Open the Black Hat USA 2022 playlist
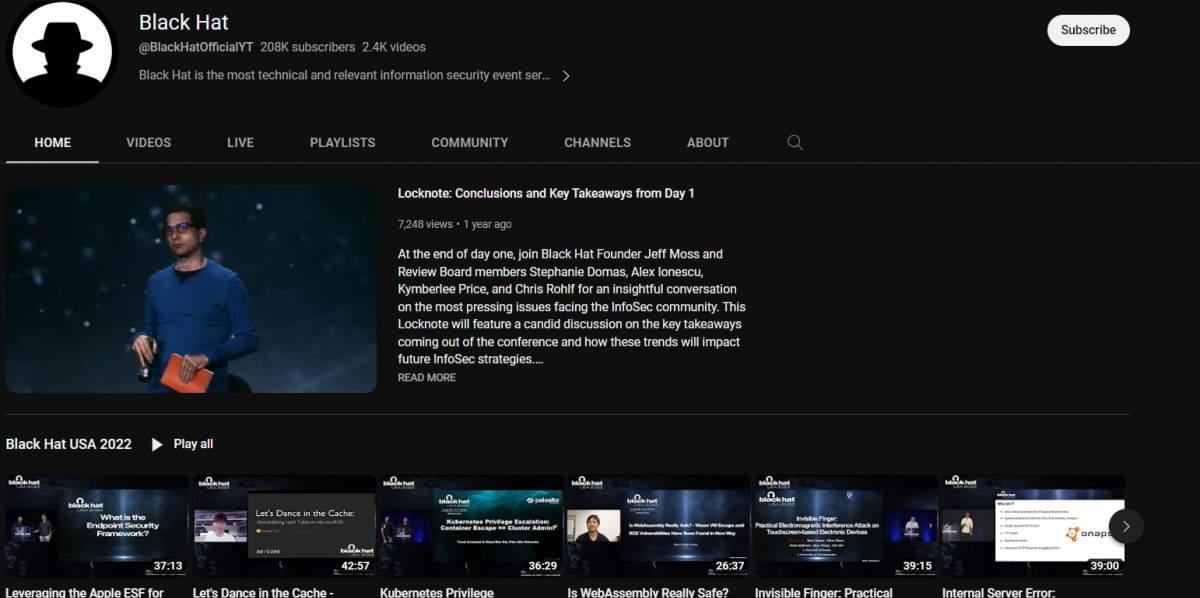1200x598 pixels. click(x=69, y=444)
